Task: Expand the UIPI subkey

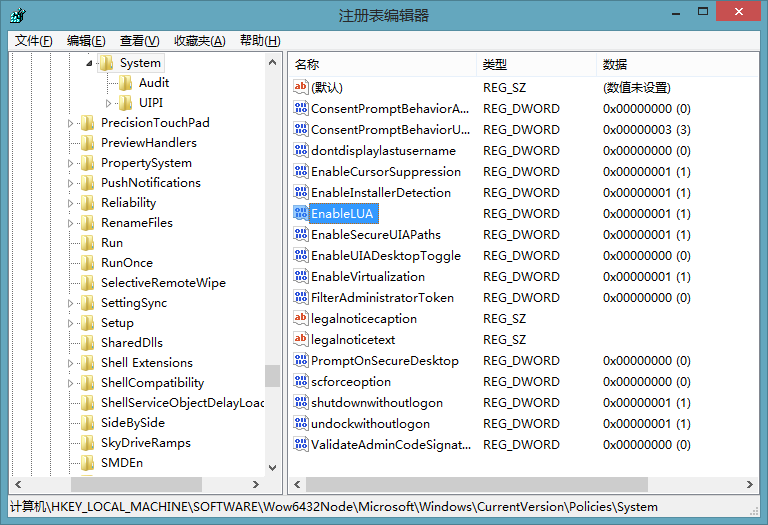Action: [109, 103]
